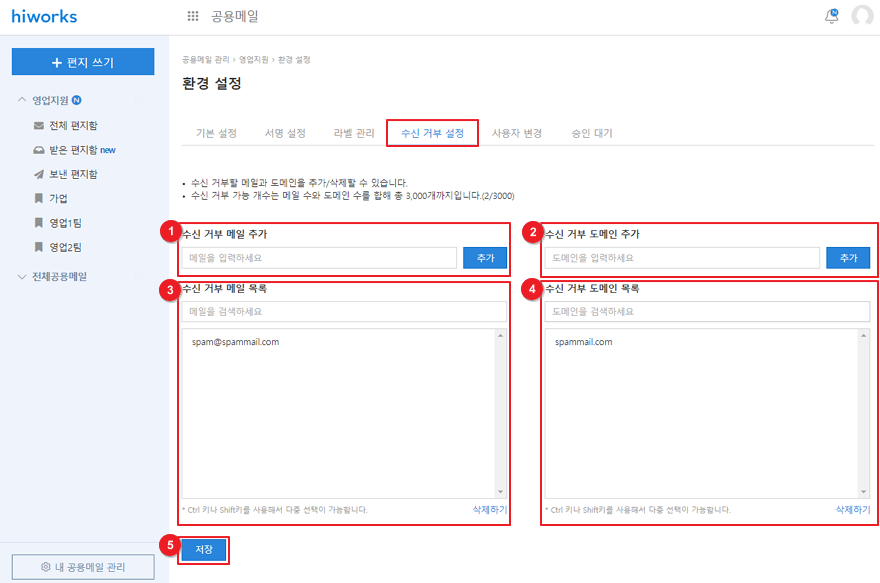The height and width of the screenshot is (583, 880).
Task: Switch to the 기본 설정 tab
Action: (216, 133)
